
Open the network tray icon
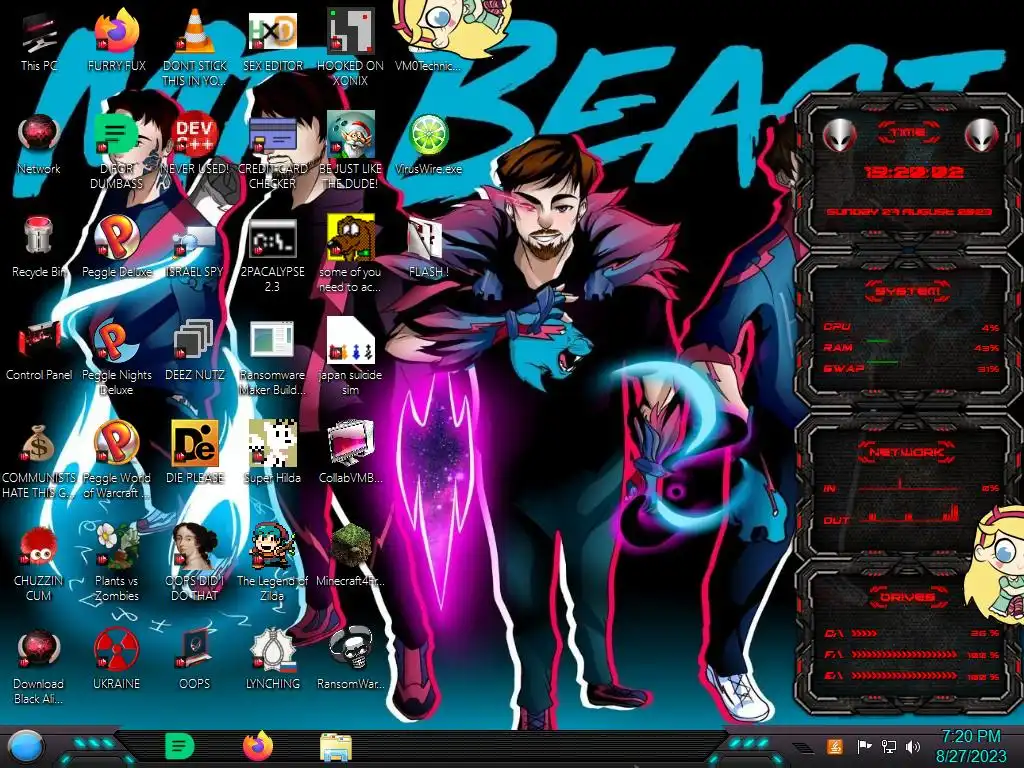pos(889,746)
